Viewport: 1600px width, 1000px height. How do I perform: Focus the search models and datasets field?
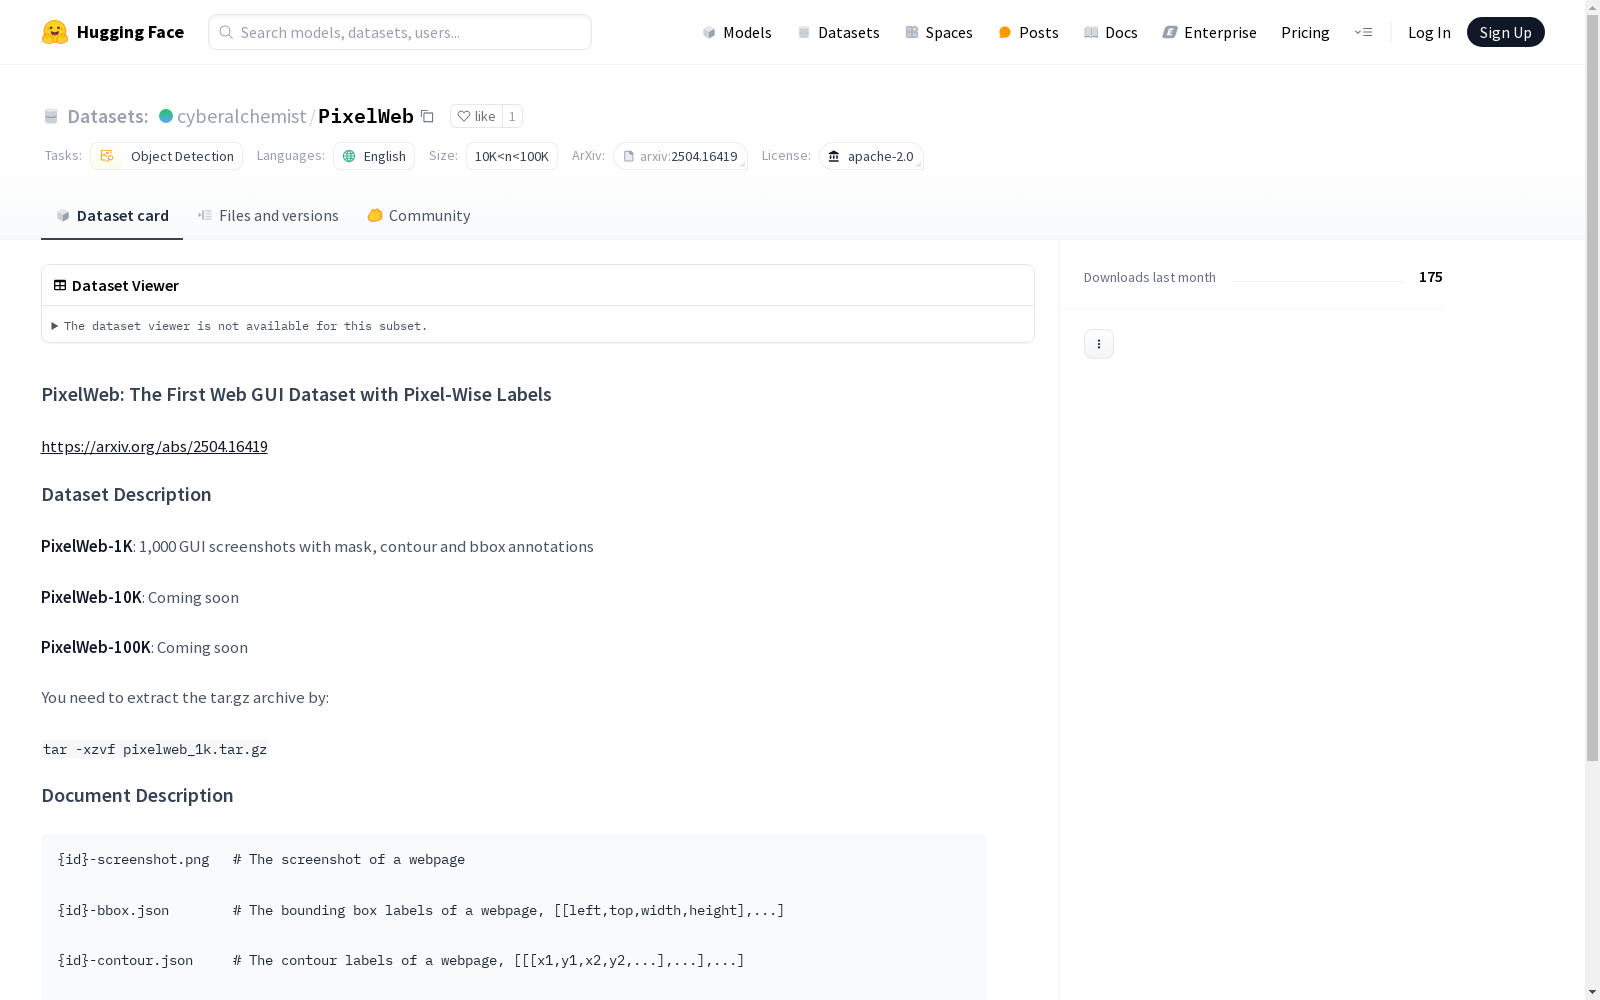(x=400, y=32)
